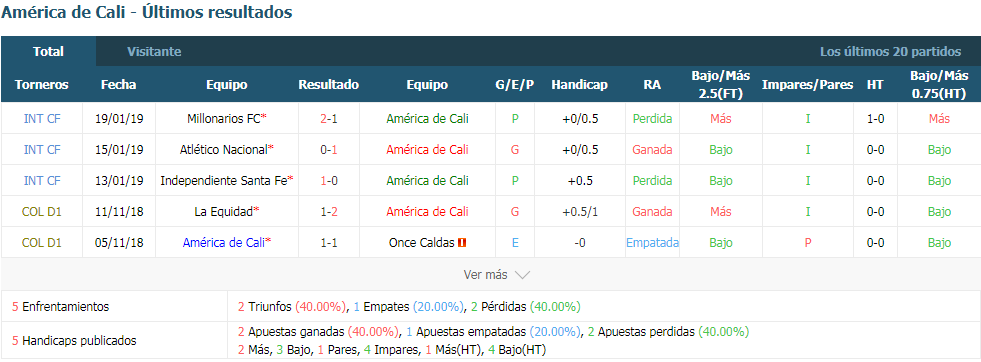Viewport: 981px width, 362px height.
Task: Open the 2-1 result of Millonarios match
Action: pos(329,118)
